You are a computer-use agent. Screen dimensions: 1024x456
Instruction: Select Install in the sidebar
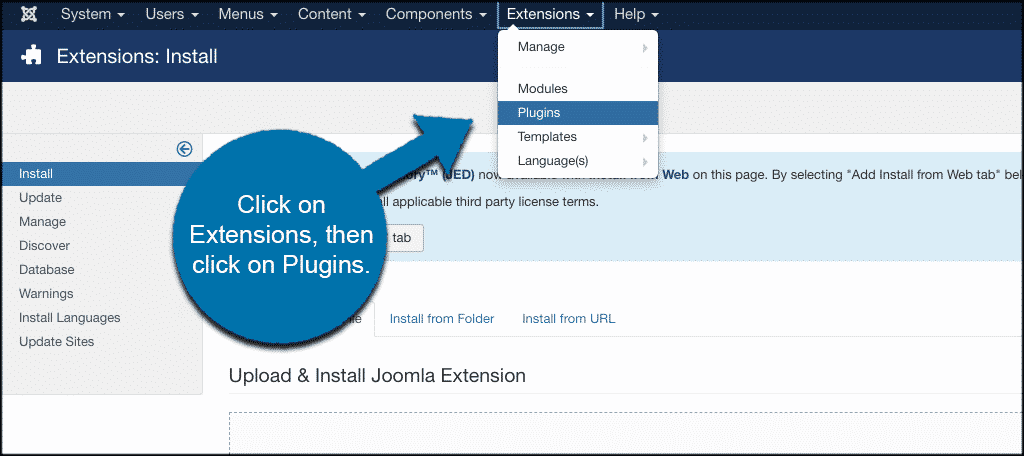click(x=101, y=174)
